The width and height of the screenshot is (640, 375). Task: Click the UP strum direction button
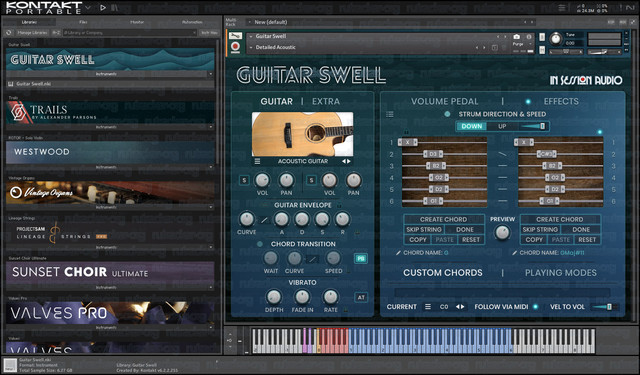[x=502, y=126]
